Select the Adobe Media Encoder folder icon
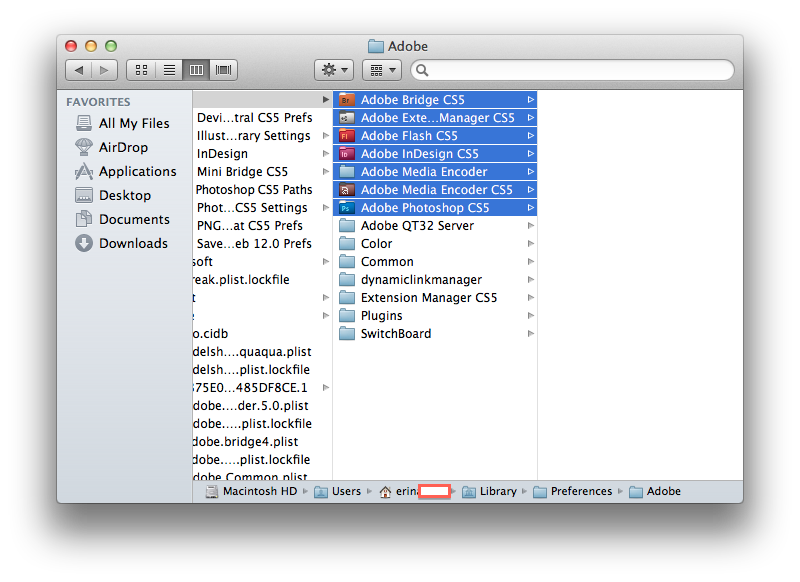Screen dimensions: 800x582 click(347, 171)
